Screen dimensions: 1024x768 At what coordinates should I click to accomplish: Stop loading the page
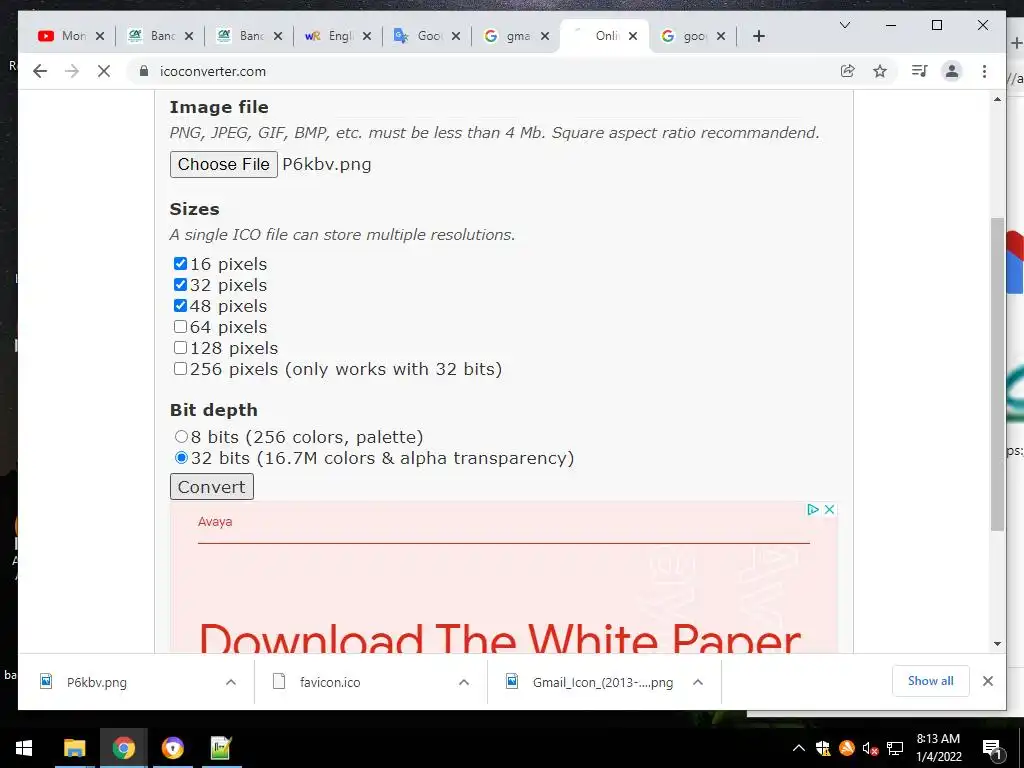(x=104, y=71)
